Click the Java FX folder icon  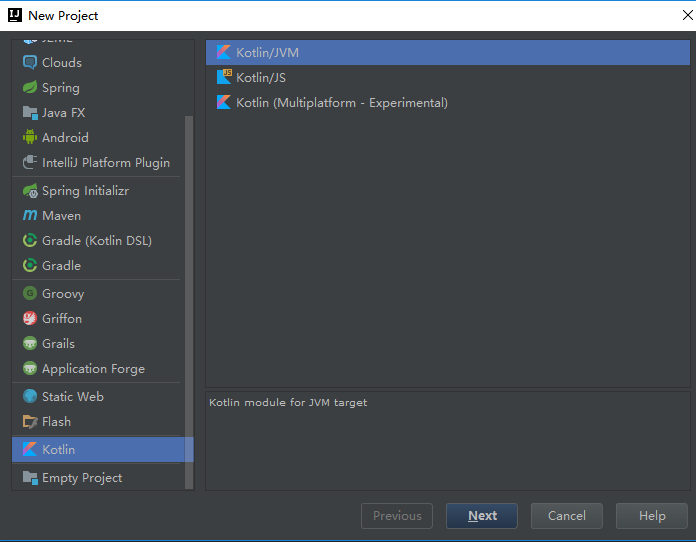point(30,113)
